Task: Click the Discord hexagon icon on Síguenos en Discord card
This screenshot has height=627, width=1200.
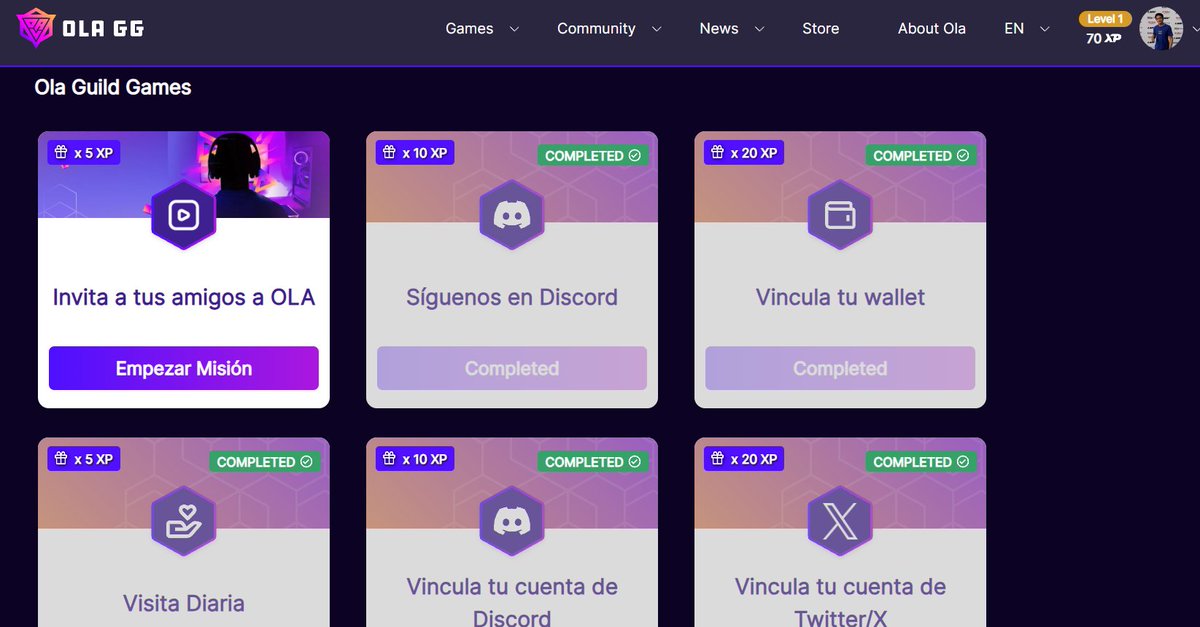Action: tap(512, 214)
